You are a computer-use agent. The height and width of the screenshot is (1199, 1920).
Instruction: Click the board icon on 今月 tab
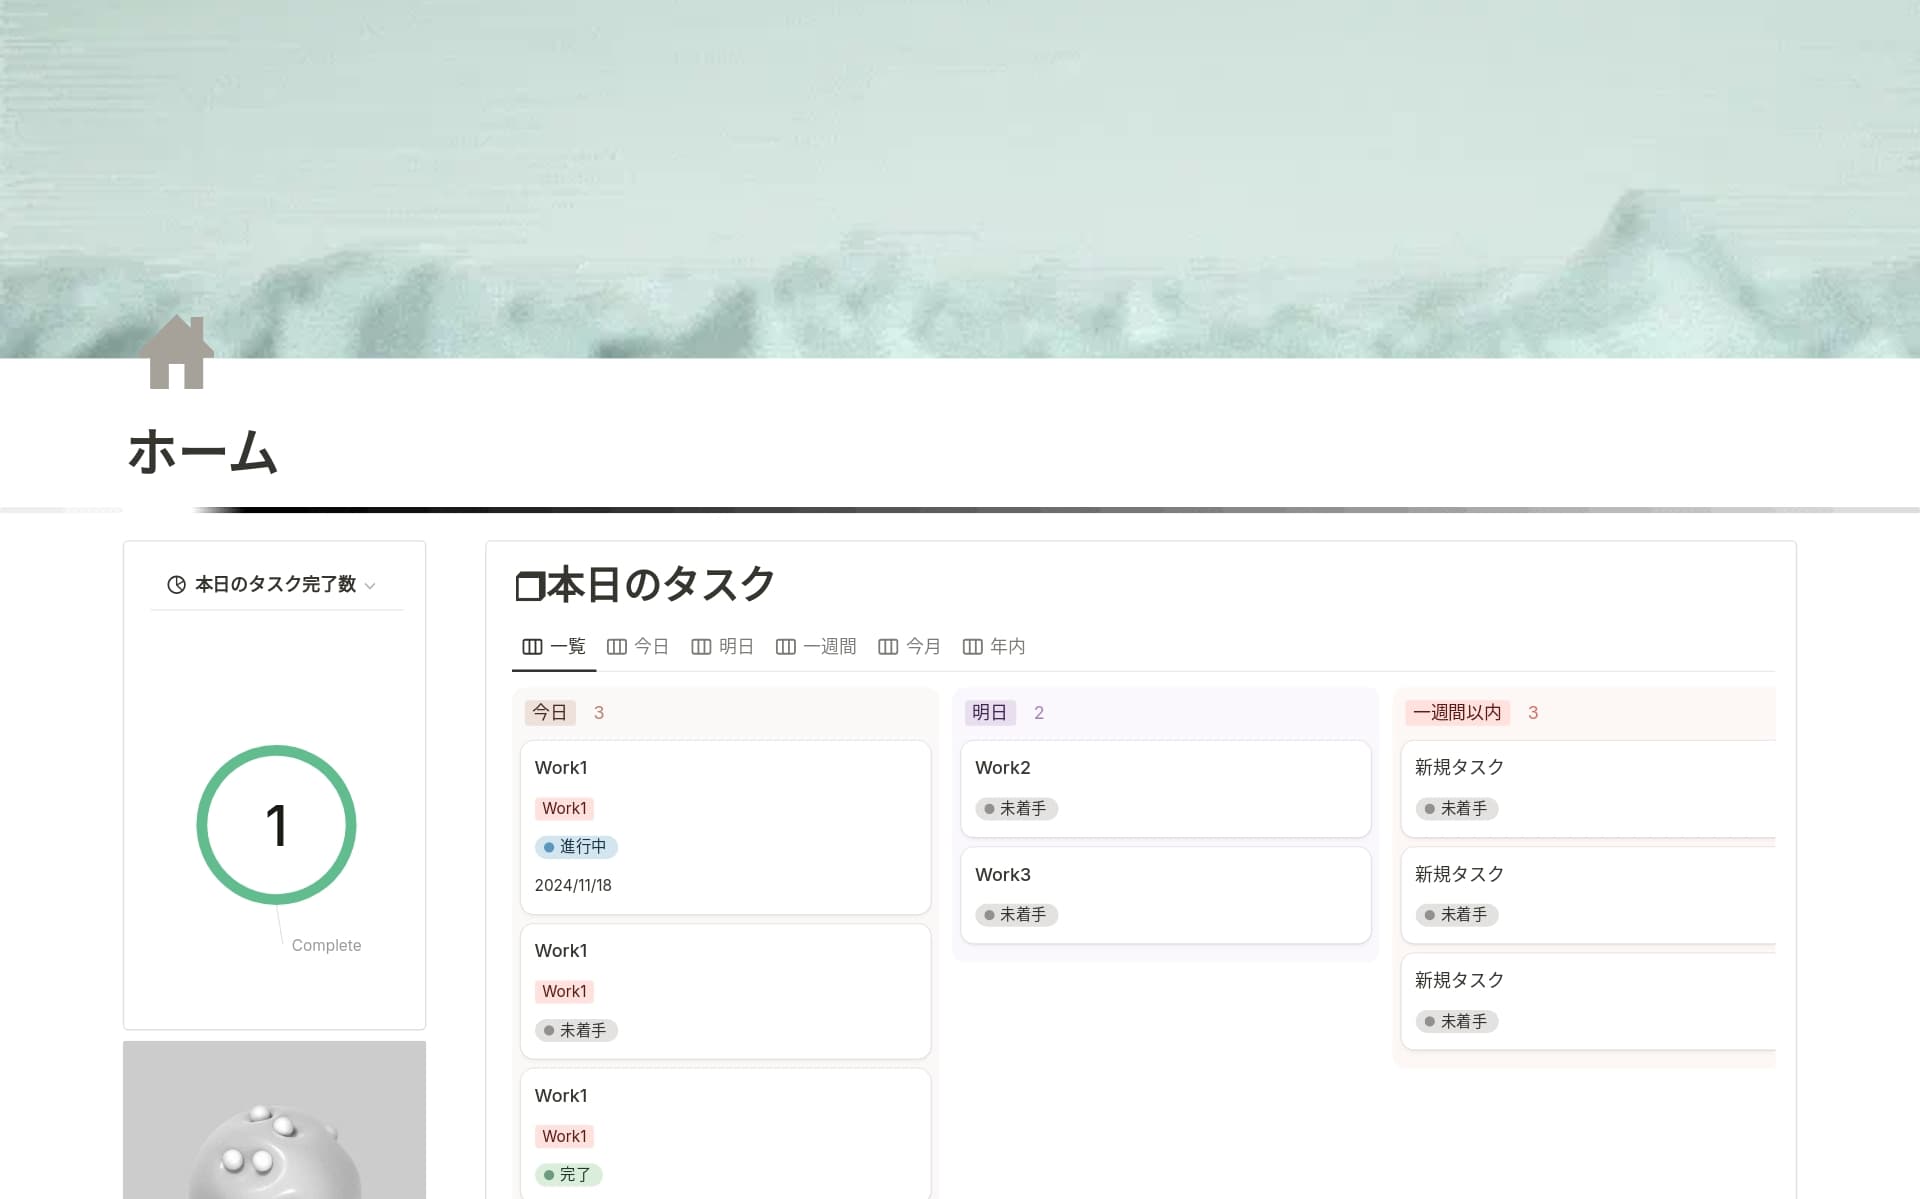click(x=888, y=647)
